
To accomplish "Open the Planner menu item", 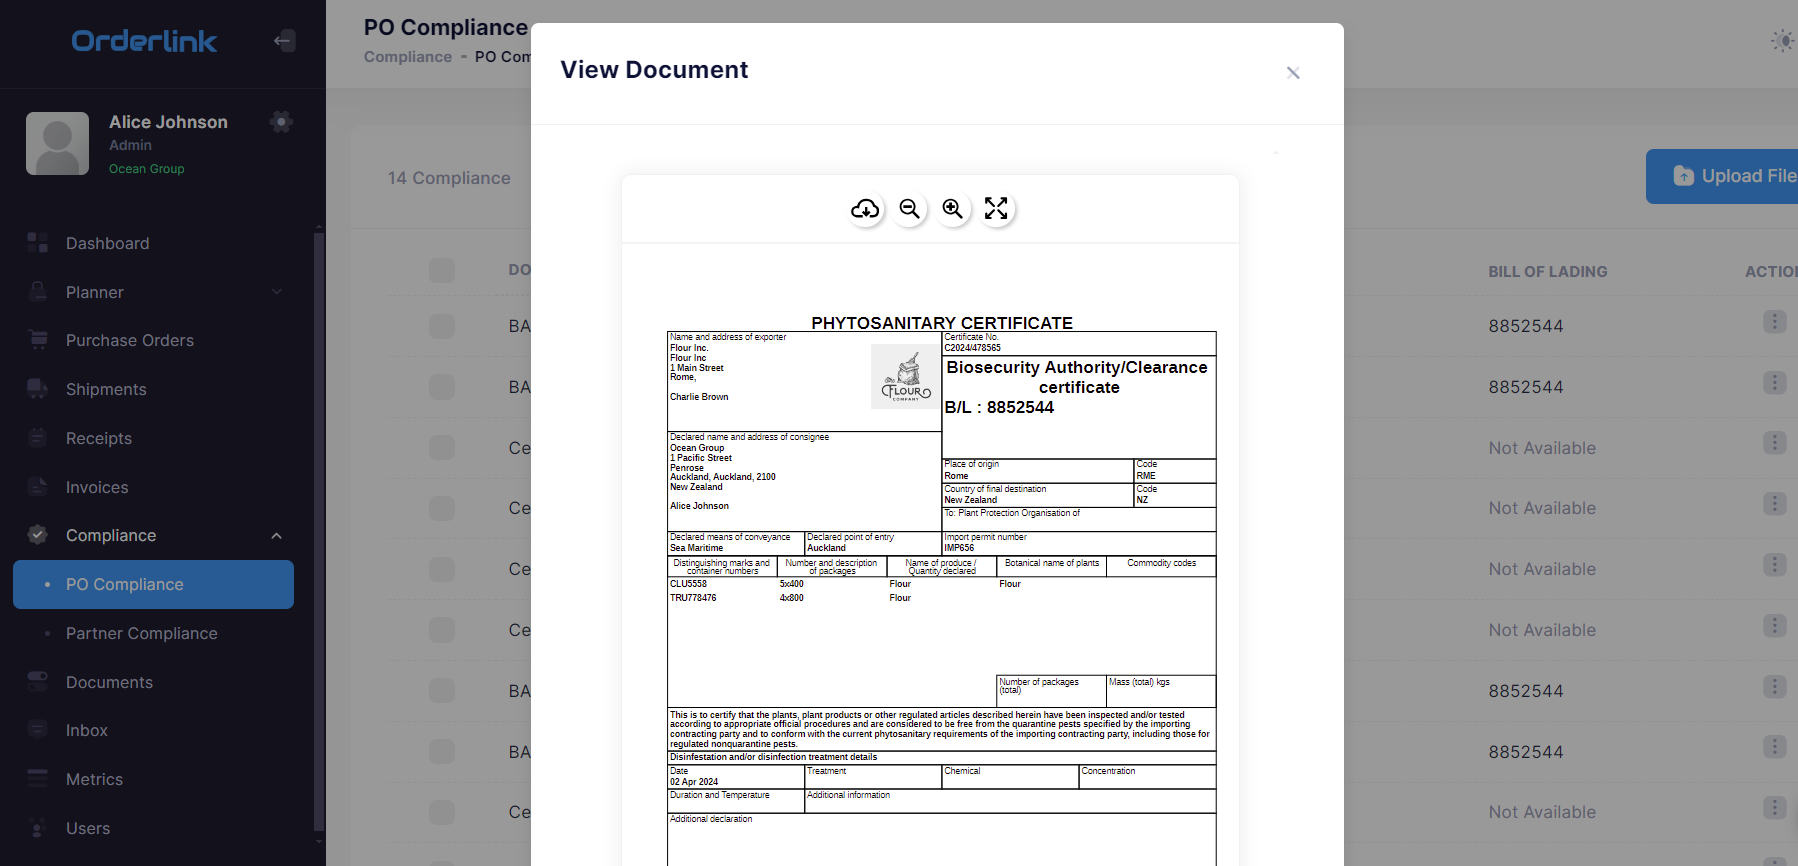I will pos(95,292).
